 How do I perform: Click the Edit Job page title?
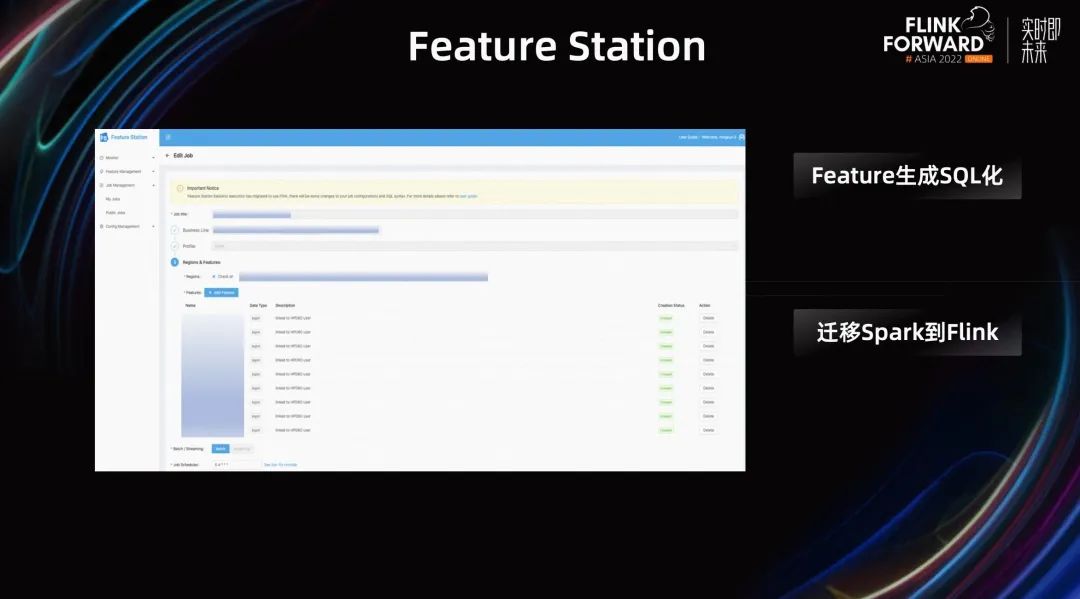click(183, 156)
